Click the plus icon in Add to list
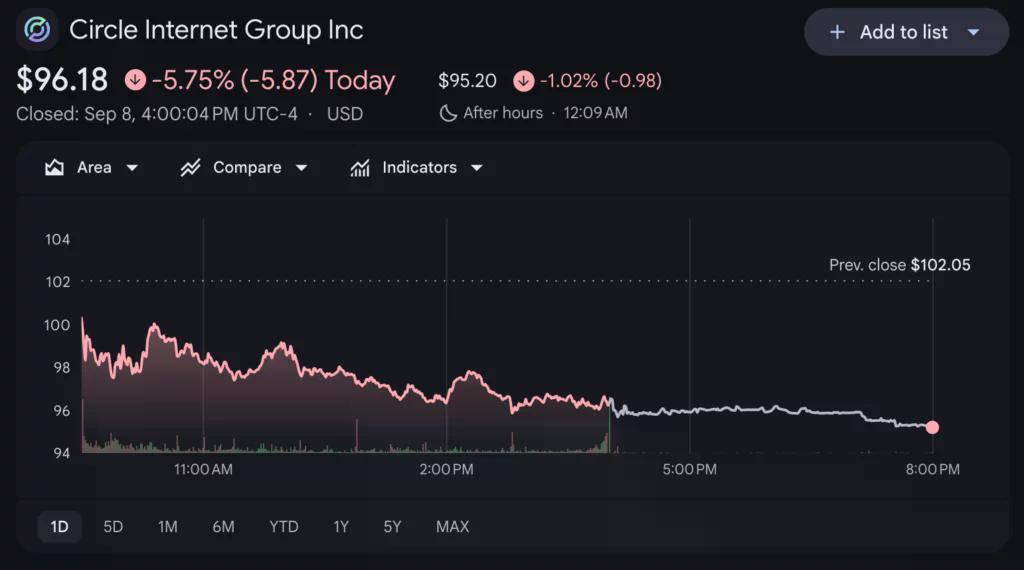Image resolution: width=1024 pixels, height=570 pixels. (x=837, y=32)
